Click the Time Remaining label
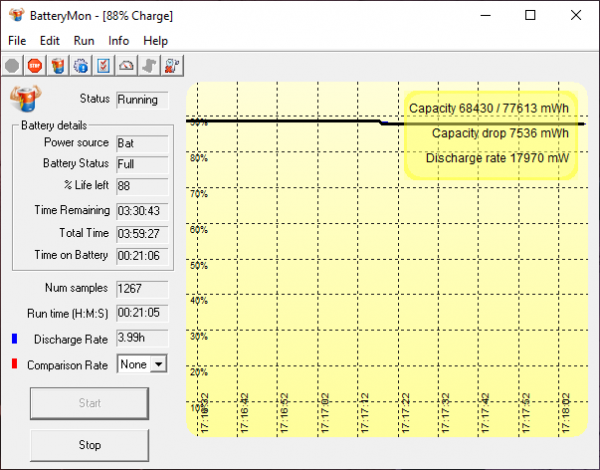The height and width of the screenshot is (470, 600). 72,210
